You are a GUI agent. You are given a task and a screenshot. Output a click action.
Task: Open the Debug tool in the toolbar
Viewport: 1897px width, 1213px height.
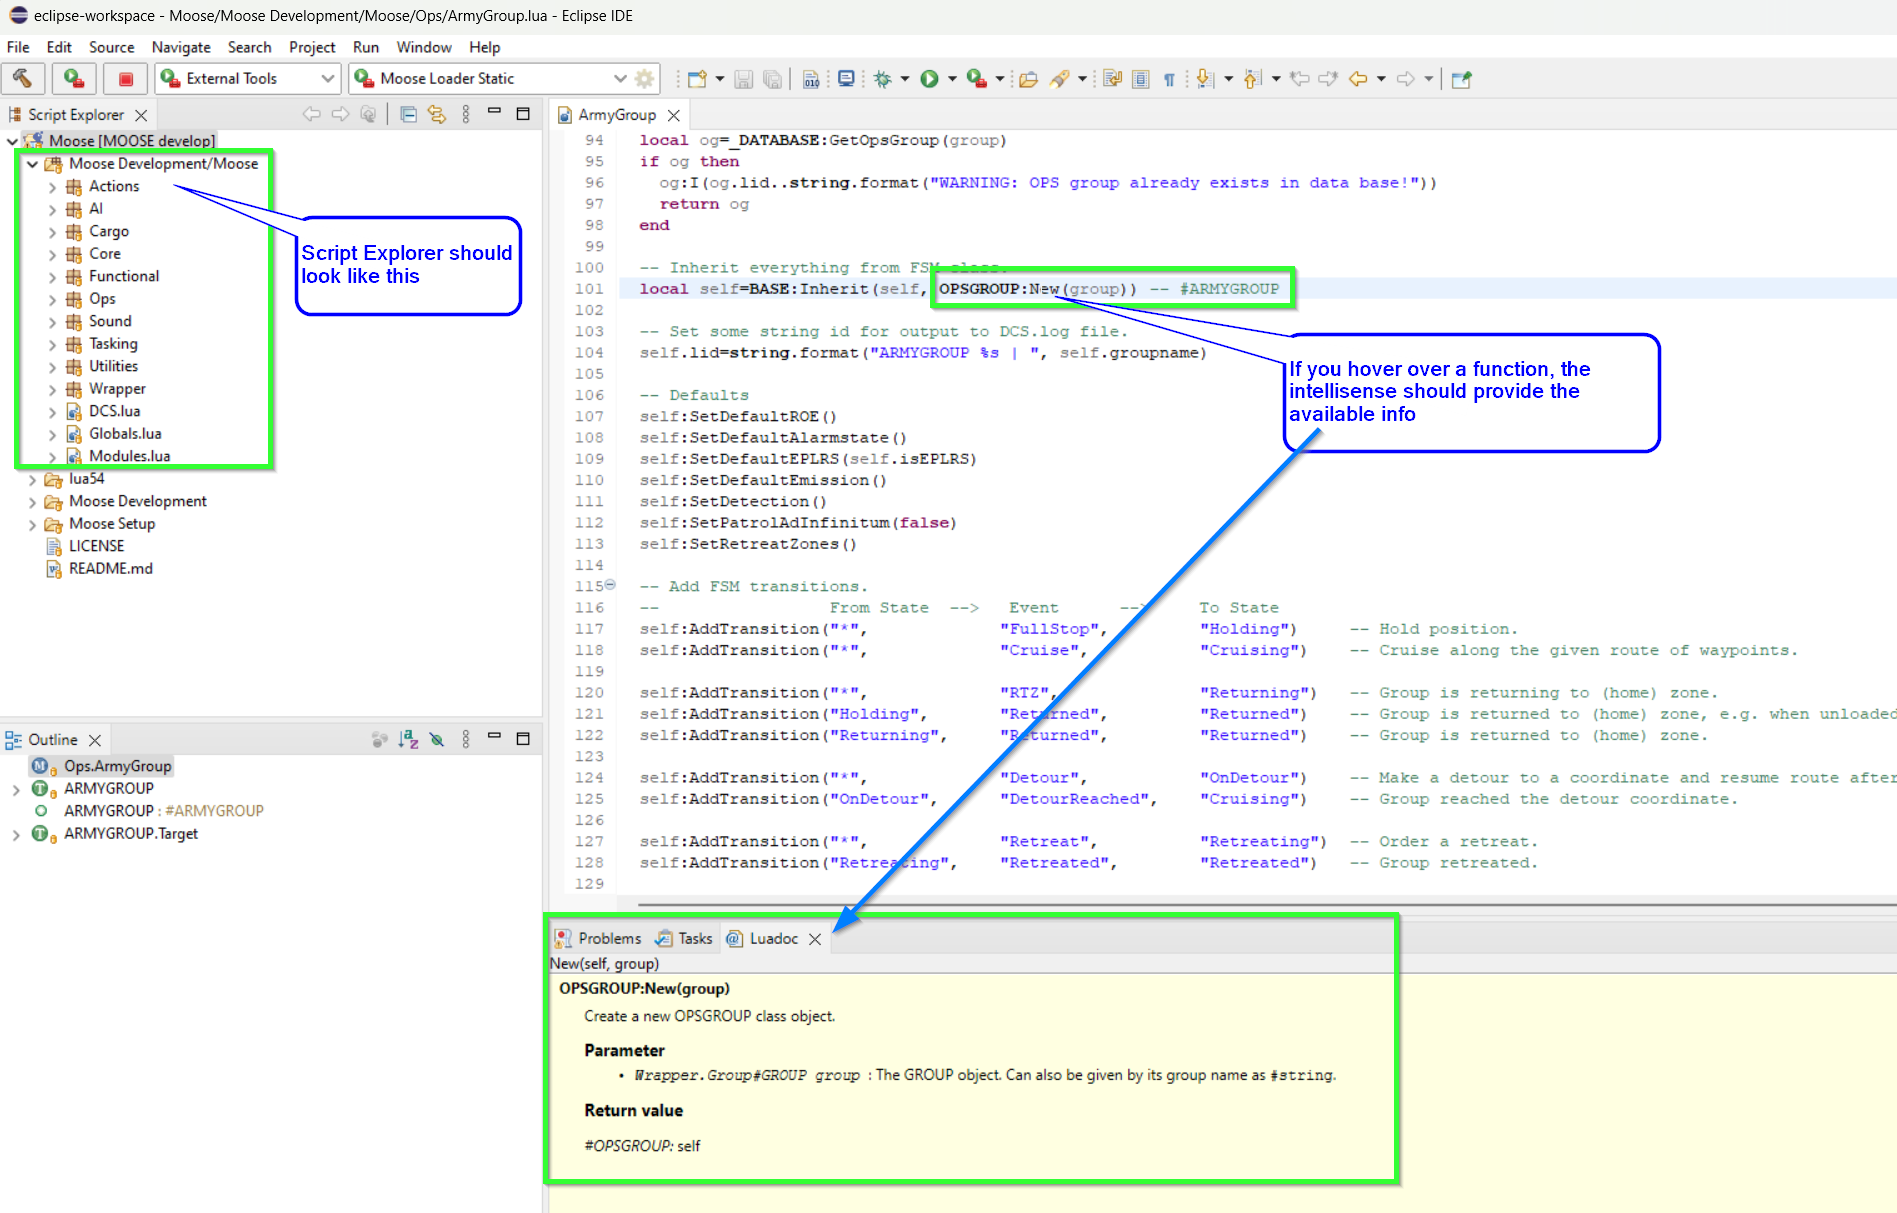tap(883, 78)
